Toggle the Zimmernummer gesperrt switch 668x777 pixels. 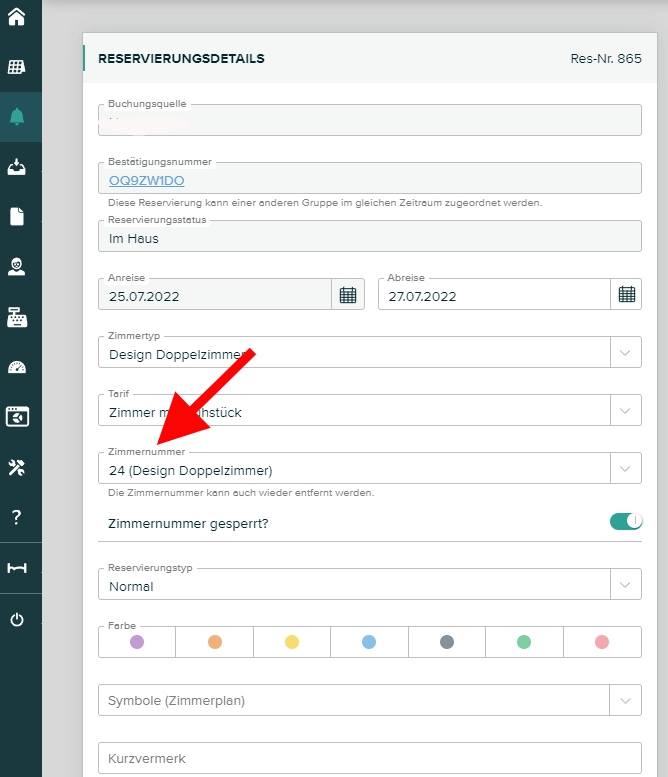(626, 521)
